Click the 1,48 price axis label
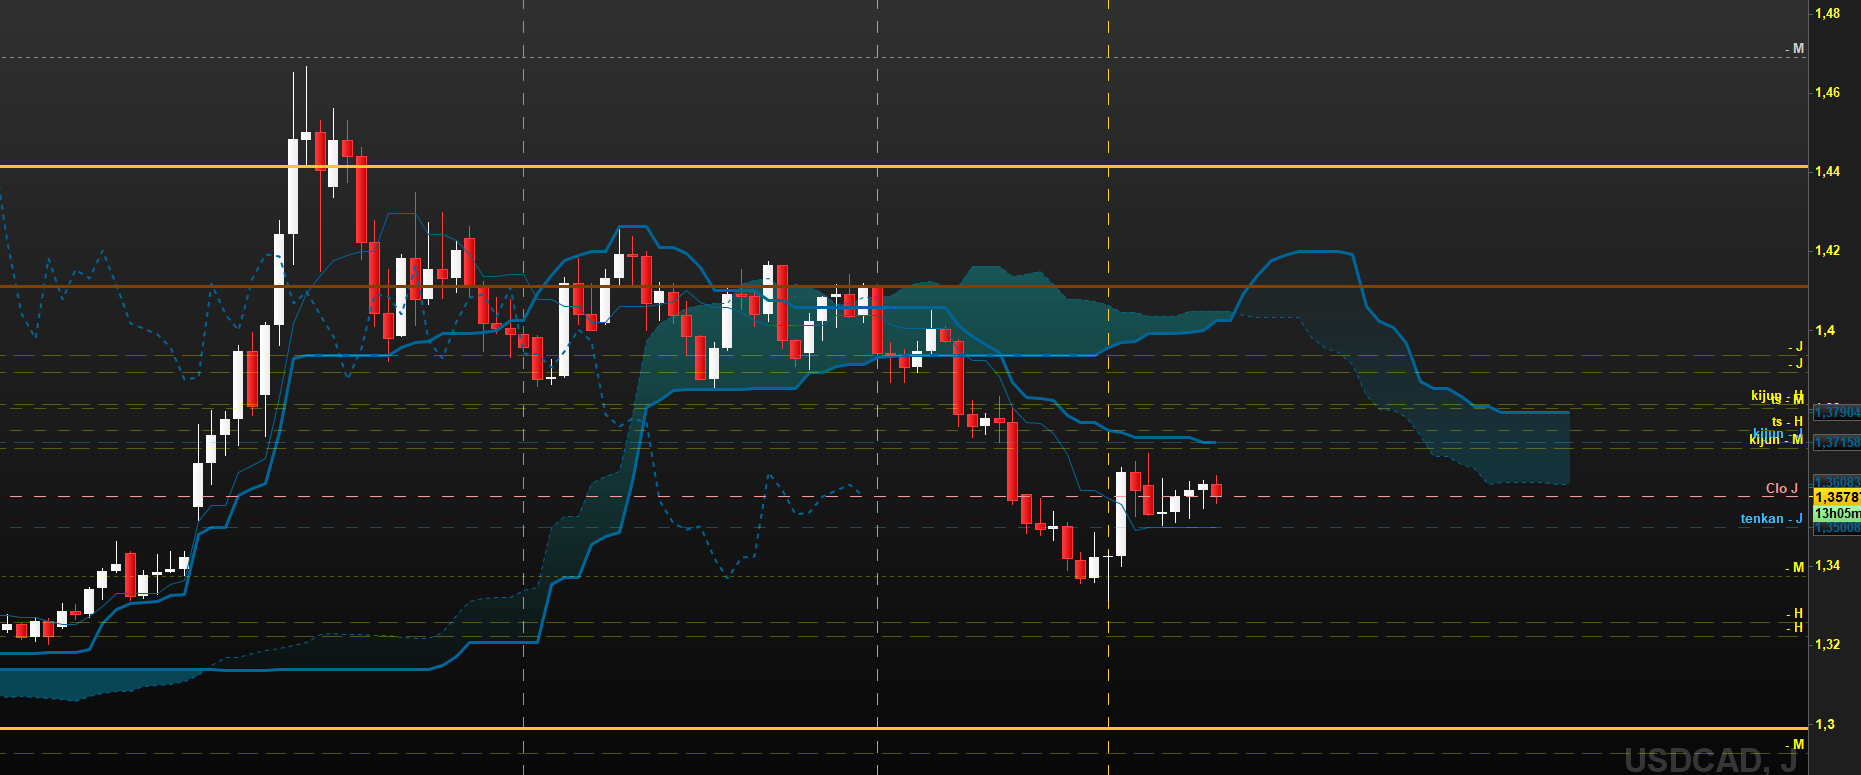Viewport: 1861px width, 775px height. (x=1827, y=14)
